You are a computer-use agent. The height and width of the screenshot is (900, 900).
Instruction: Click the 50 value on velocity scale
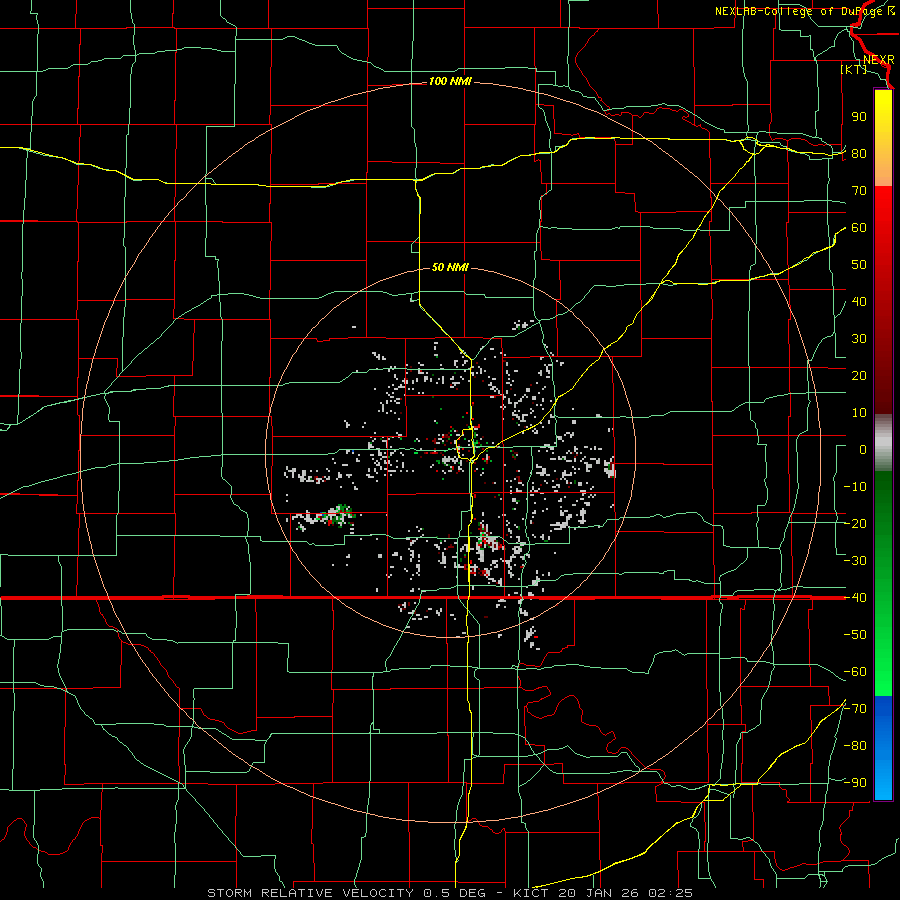tap(859, 265)
